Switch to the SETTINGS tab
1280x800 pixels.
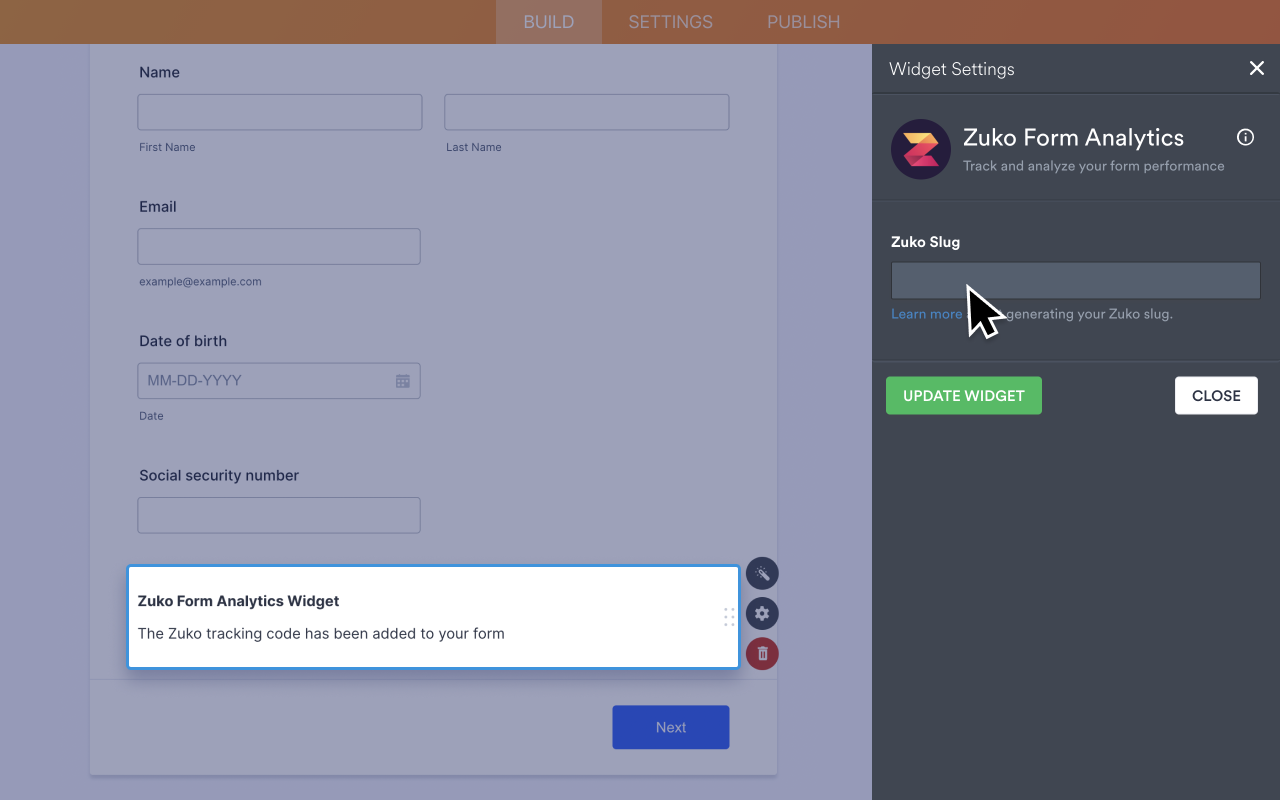(669, 21)
